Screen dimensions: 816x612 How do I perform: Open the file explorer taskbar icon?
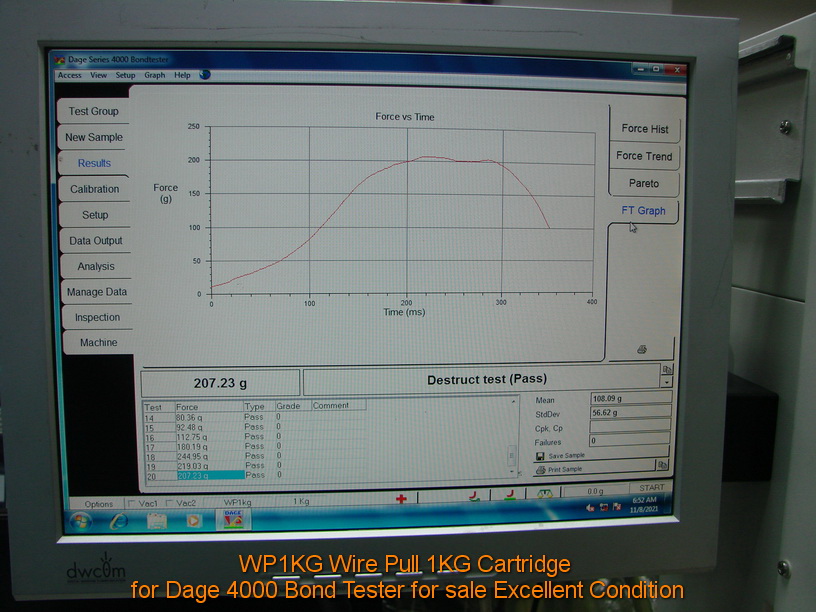(156, 520)
